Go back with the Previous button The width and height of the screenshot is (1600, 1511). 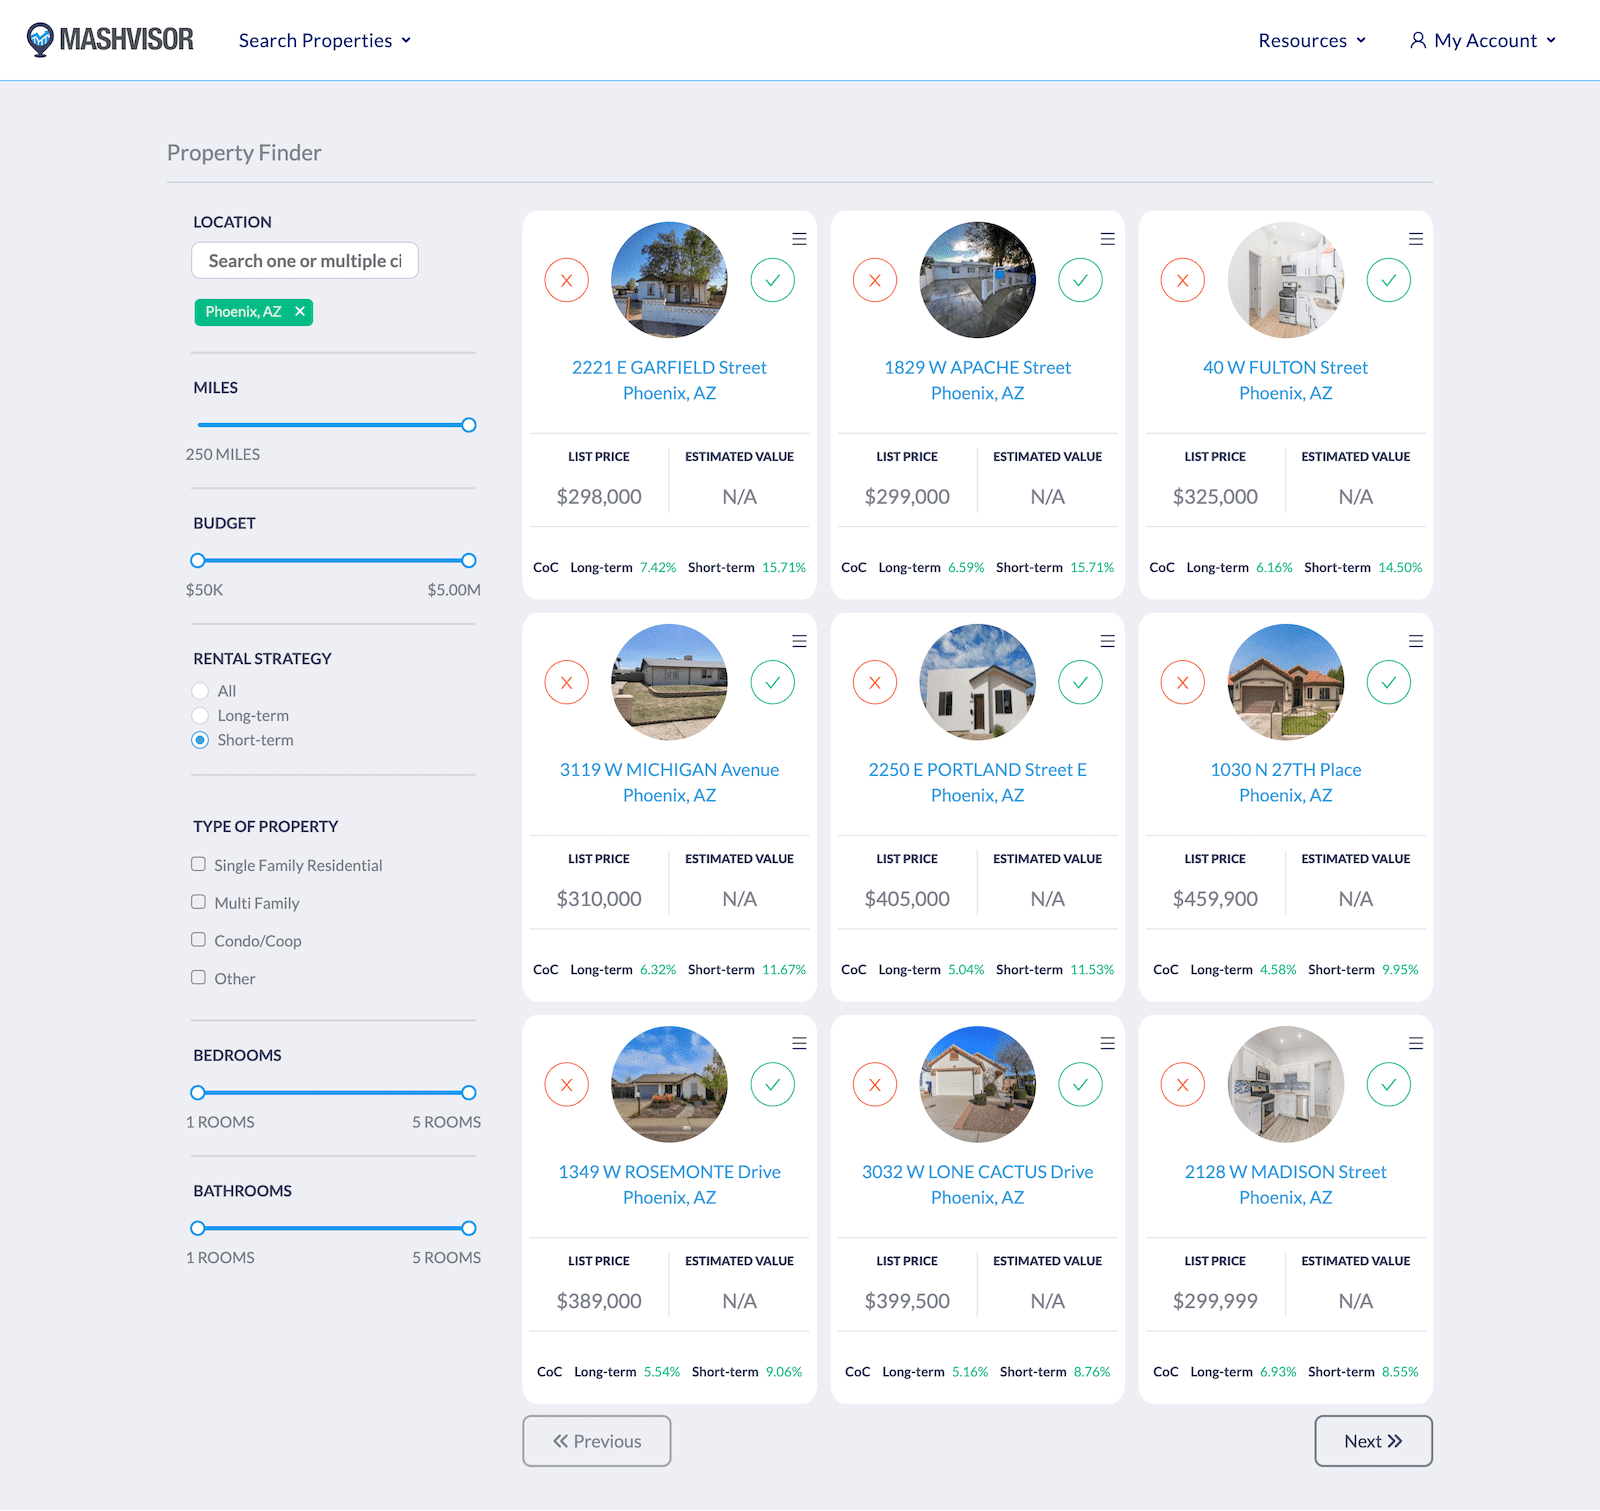pyautogui.click(x=597, y=1441)
